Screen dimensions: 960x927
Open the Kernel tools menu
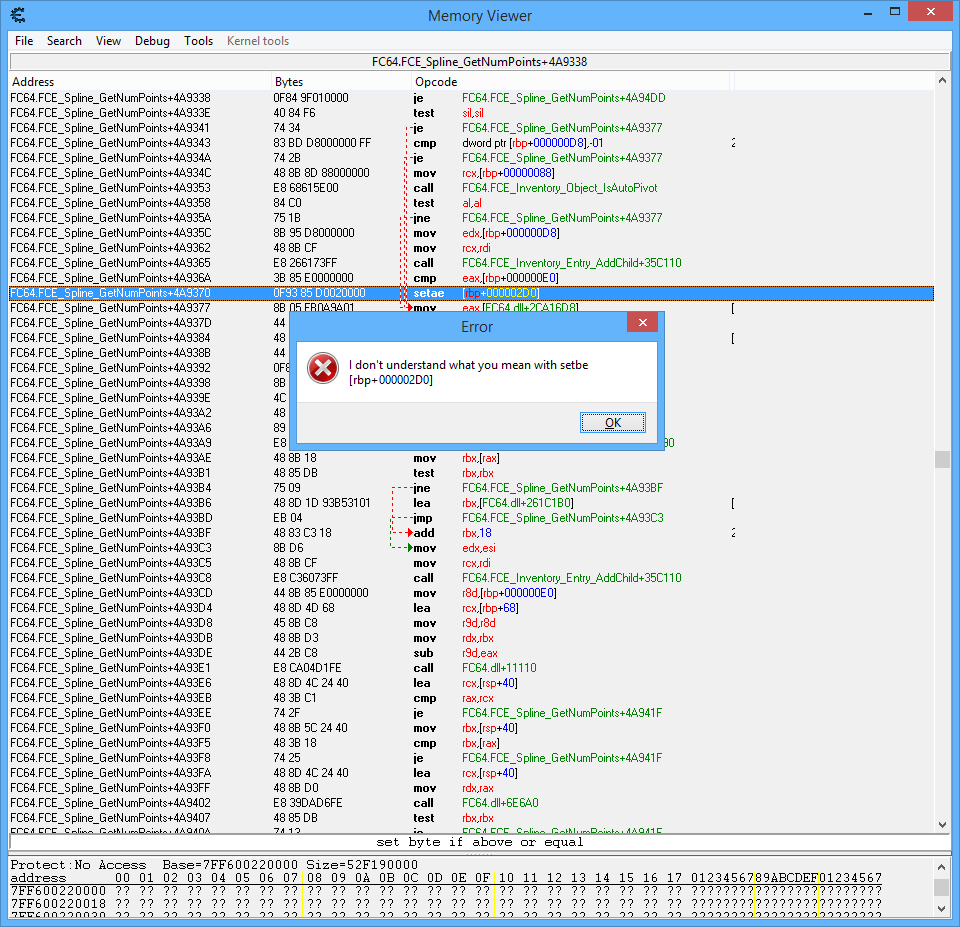258,41
